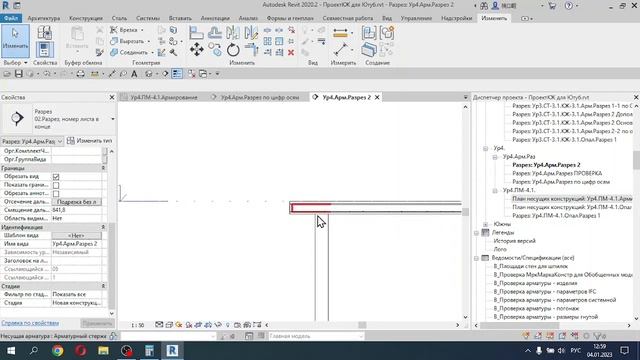Viewport: 640px width, 360px height.
Task: Switch to the Ур4.ПМ-4.1.Армирование view tab
Action: click(160, 98)
